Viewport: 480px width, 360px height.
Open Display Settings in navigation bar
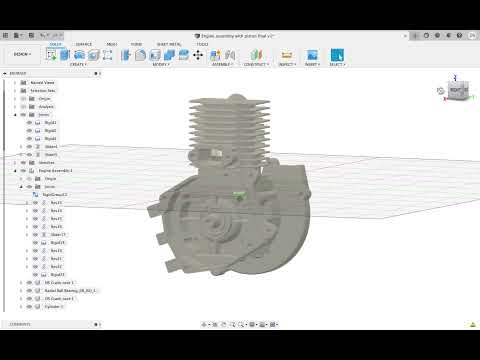click(x=253, y=324)
